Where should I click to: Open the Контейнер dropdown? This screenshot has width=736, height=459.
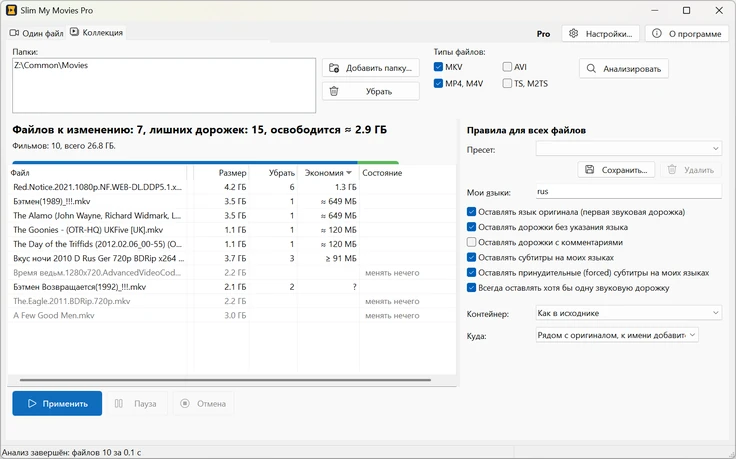pos(629,313)
